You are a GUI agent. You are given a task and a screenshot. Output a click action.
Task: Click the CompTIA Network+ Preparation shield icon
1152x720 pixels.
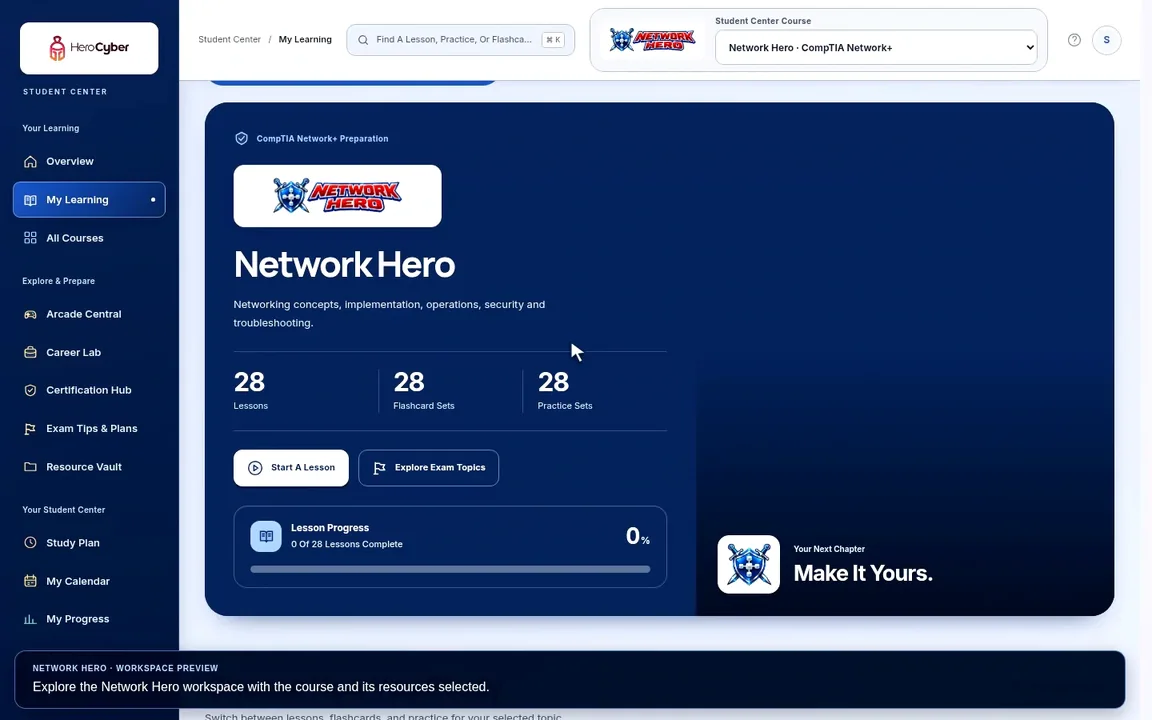pos(241,138)
